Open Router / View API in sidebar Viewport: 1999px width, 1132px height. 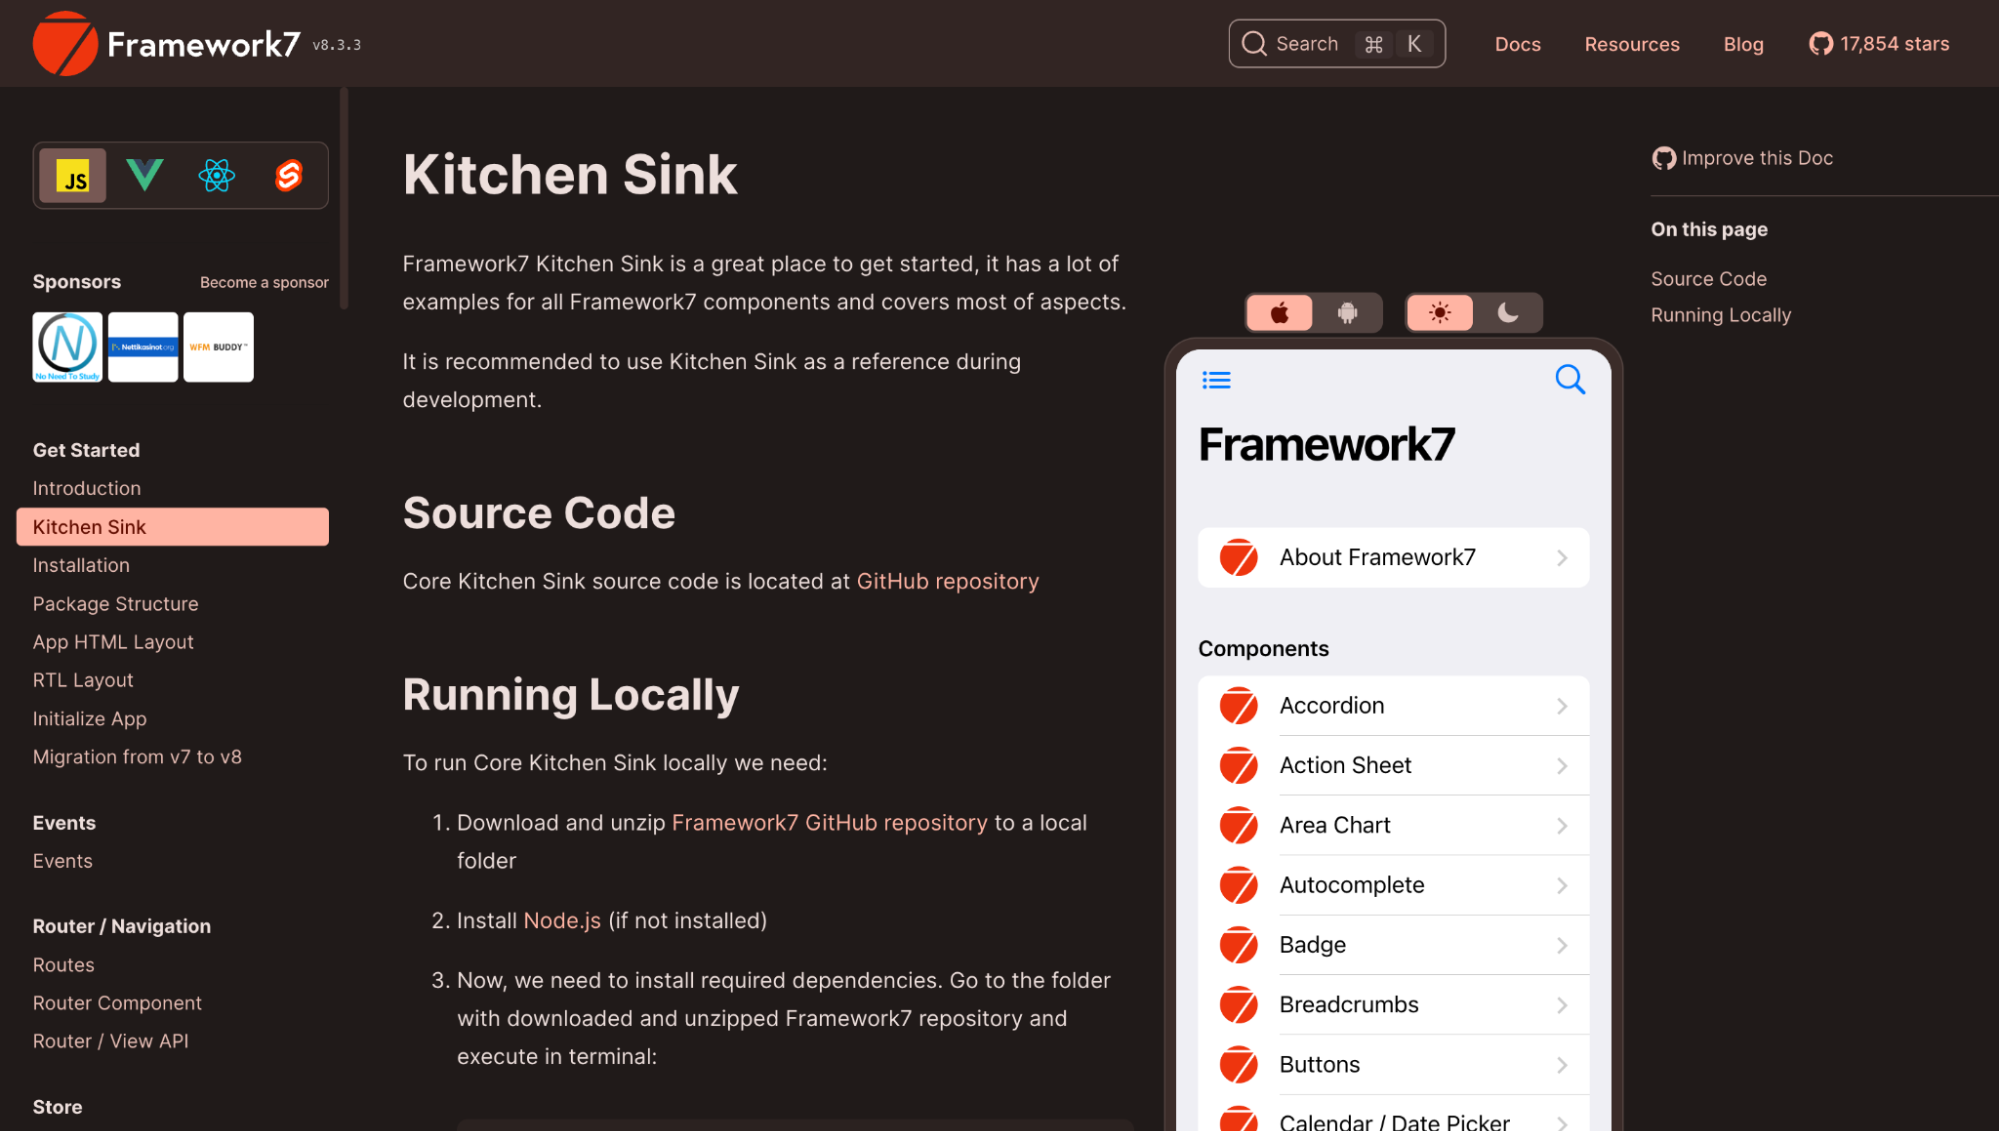tap(110, 1041)
